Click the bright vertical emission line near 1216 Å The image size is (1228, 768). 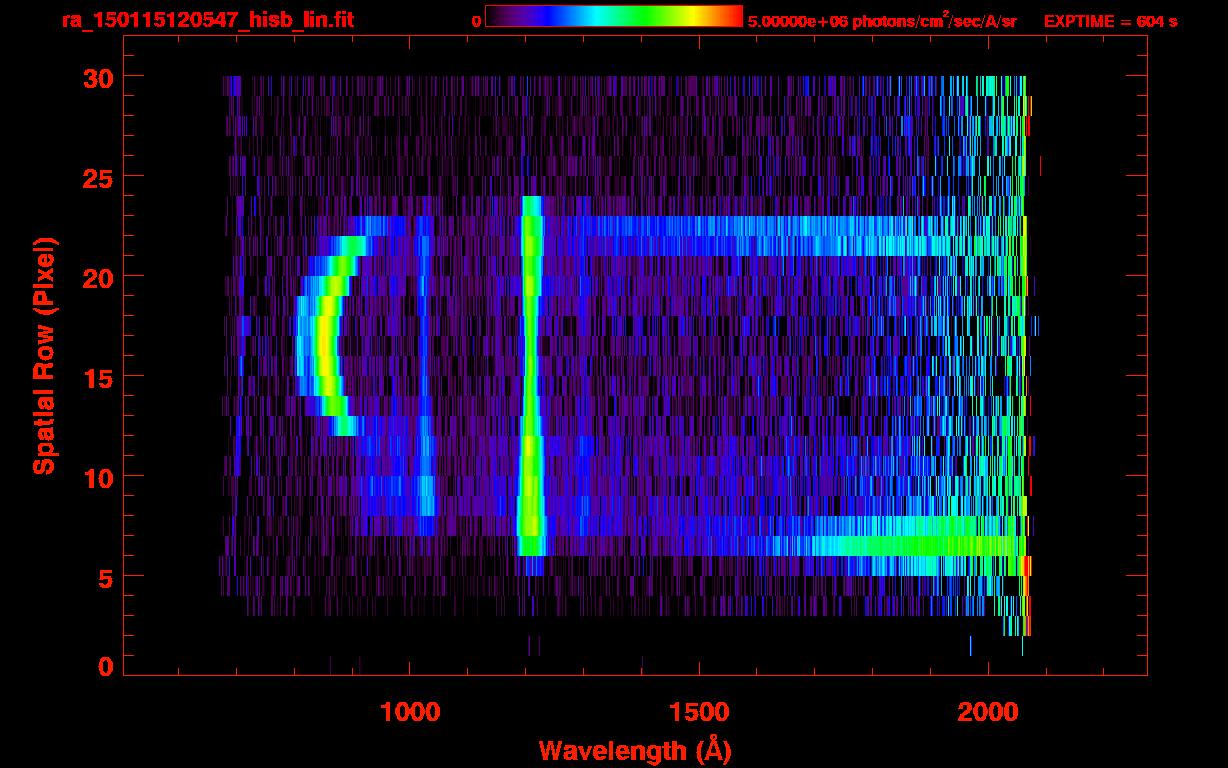point(530,380)
